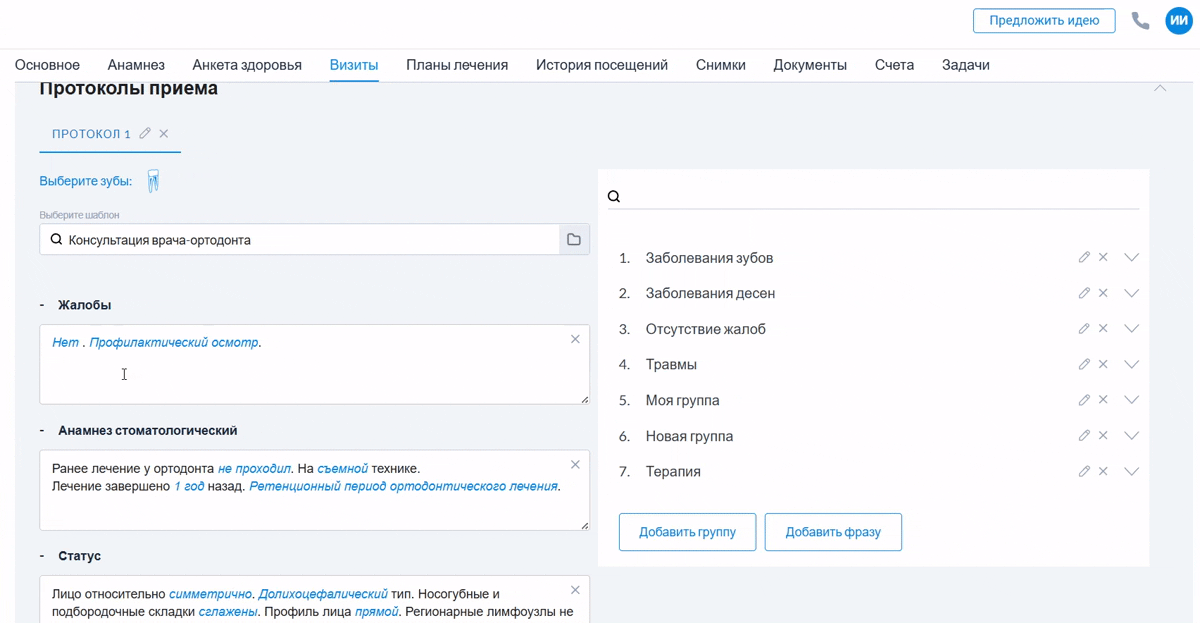The width and height of the screenshot is (1200, 623).
Task: Expand the Терапия group
Action: click(x=1131, y=471)
